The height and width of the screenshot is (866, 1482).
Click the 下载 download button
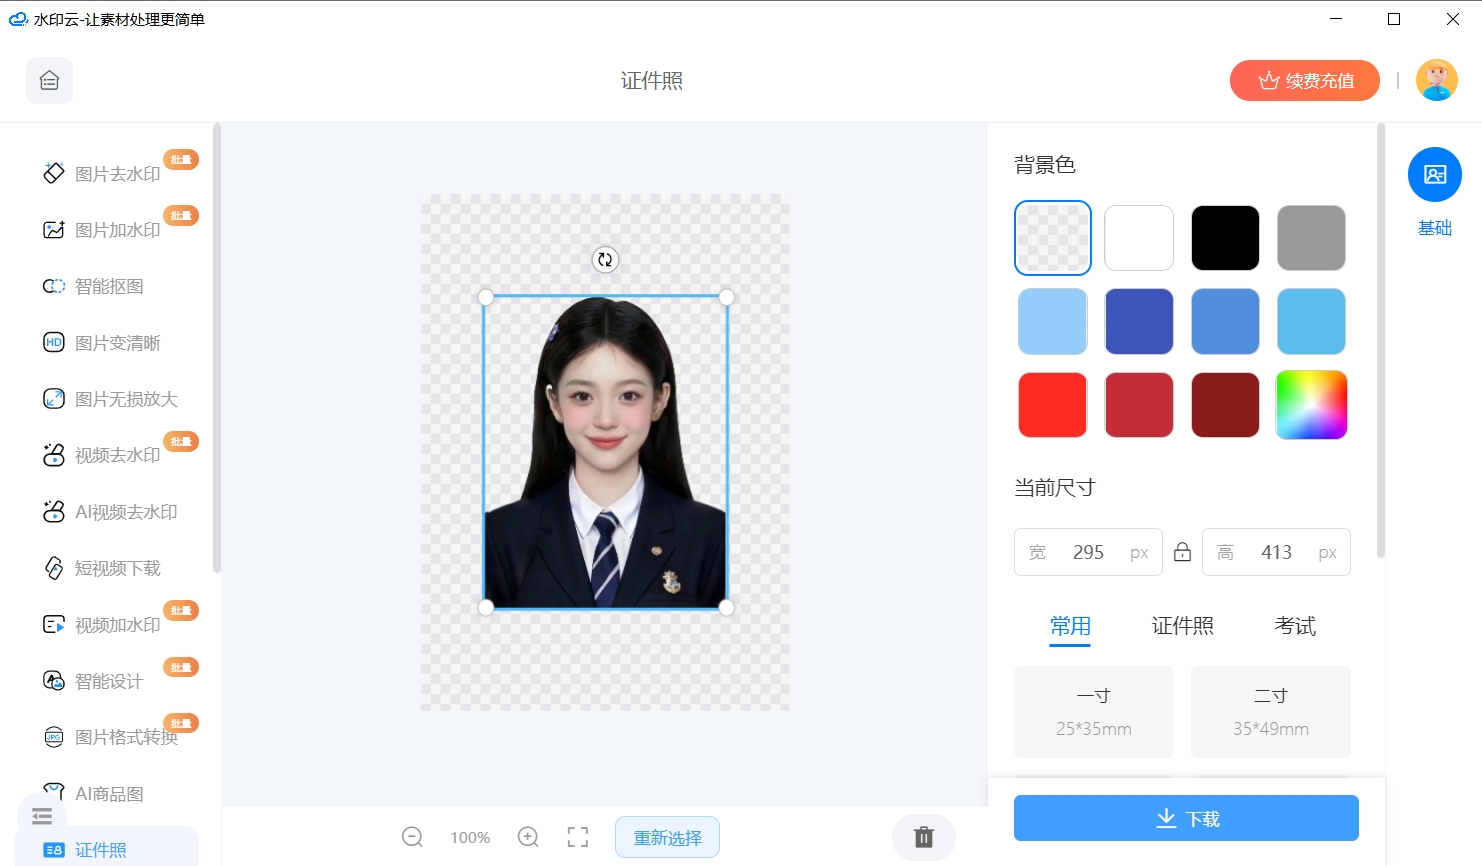click(1186, 818)
